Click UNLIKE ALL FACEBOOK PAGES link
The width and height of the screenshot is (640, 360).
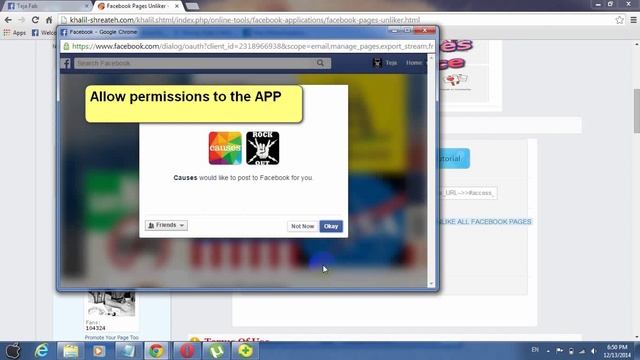tap(485, 222)
